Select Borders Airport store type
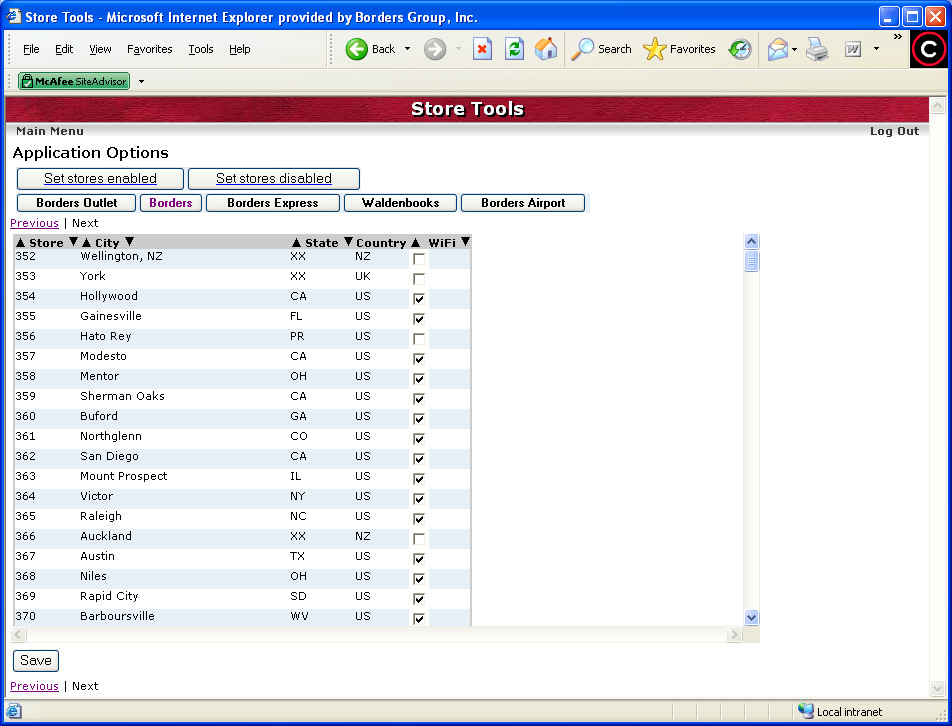952x726 pixels. [523, 203]
